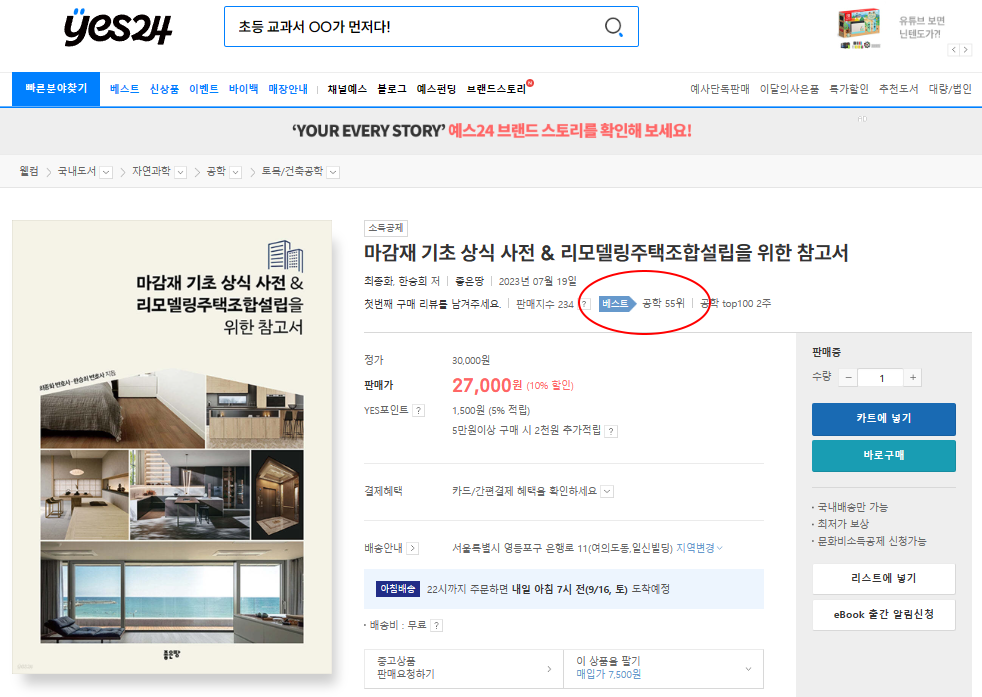Open the 베스트 menu
Screen dimensions: 982x697
[x=124, y=89]
